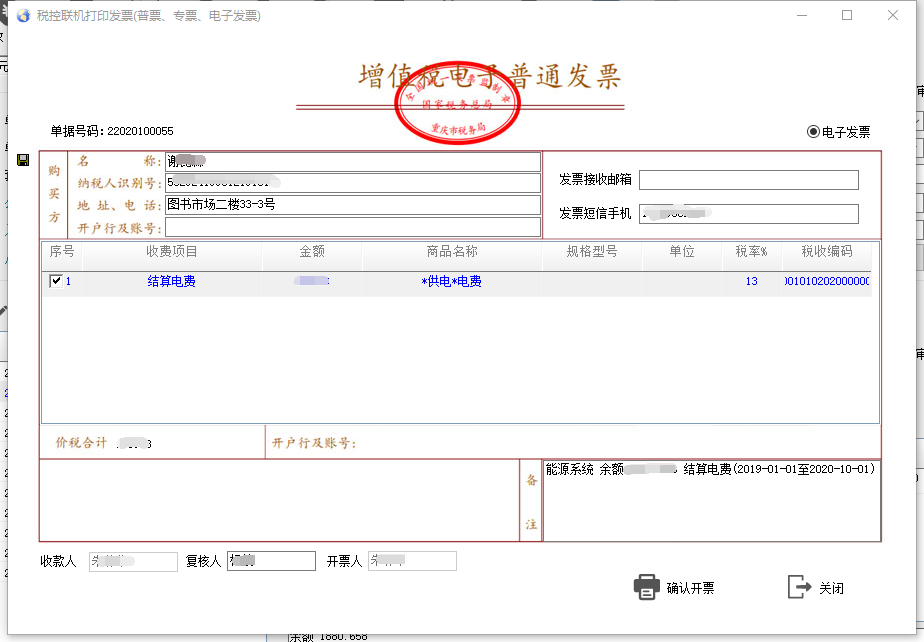The width and height of the screenshot is (924, 642).
Task: Click the 序号 column header
Action: click(x=62, y=252)
